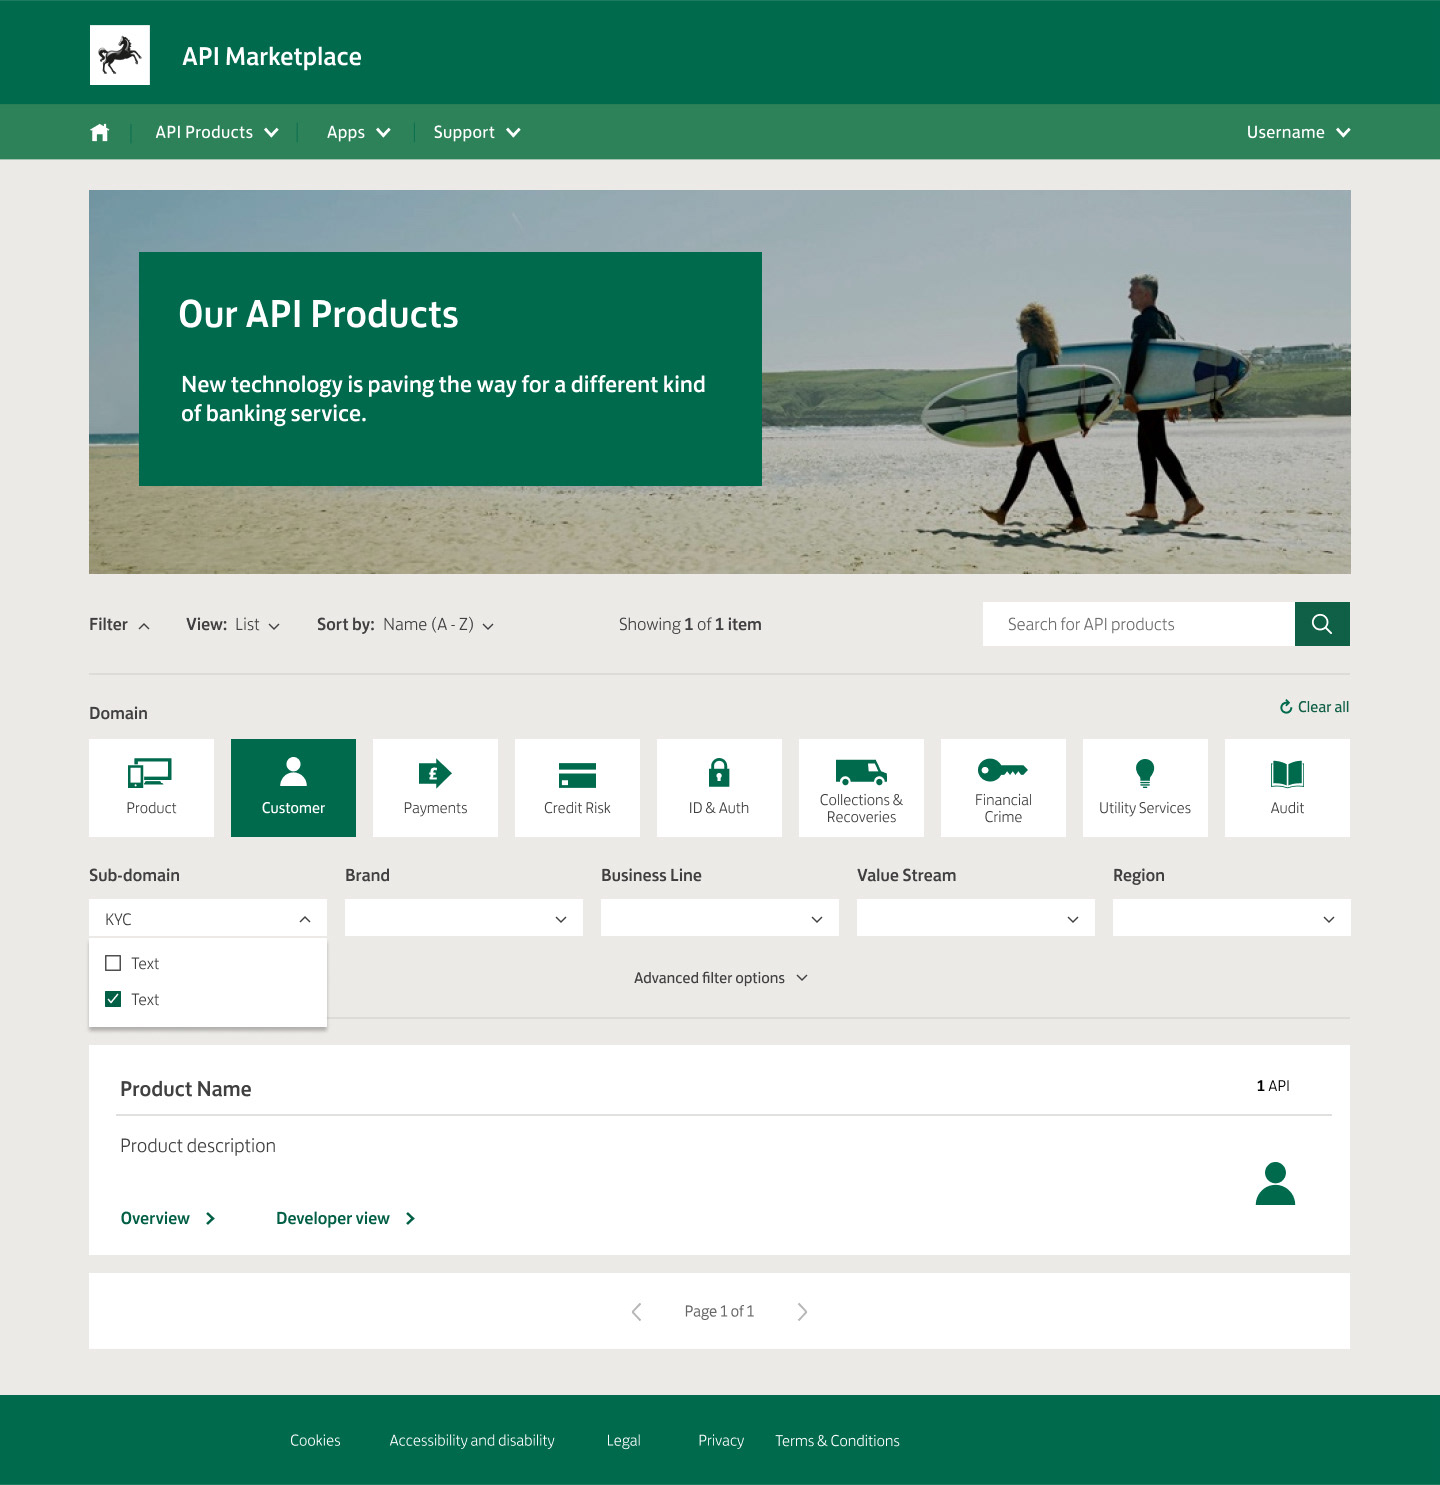Select the Audit domain tile

tap(1287, 788)
